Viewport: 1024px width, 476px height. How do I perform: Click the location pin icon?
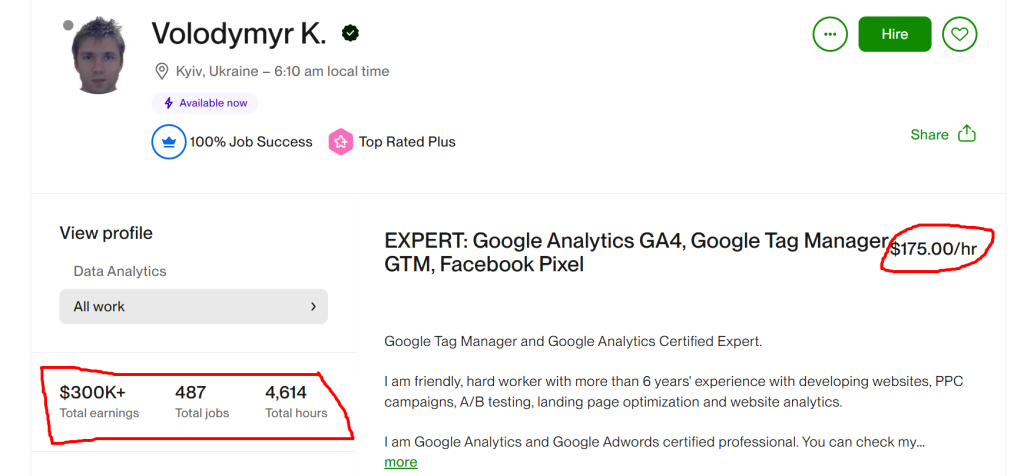coord(161,71)
